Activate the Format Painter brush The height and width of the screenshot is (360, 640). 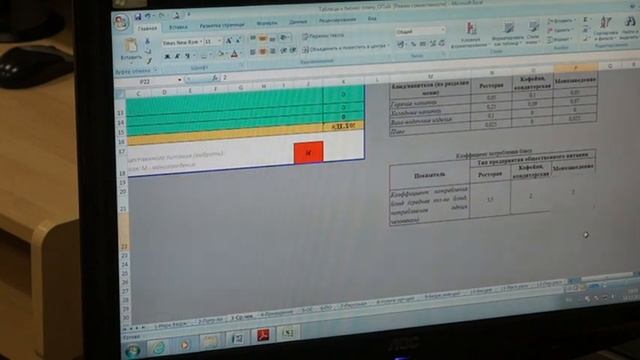[x=149, y=60]
